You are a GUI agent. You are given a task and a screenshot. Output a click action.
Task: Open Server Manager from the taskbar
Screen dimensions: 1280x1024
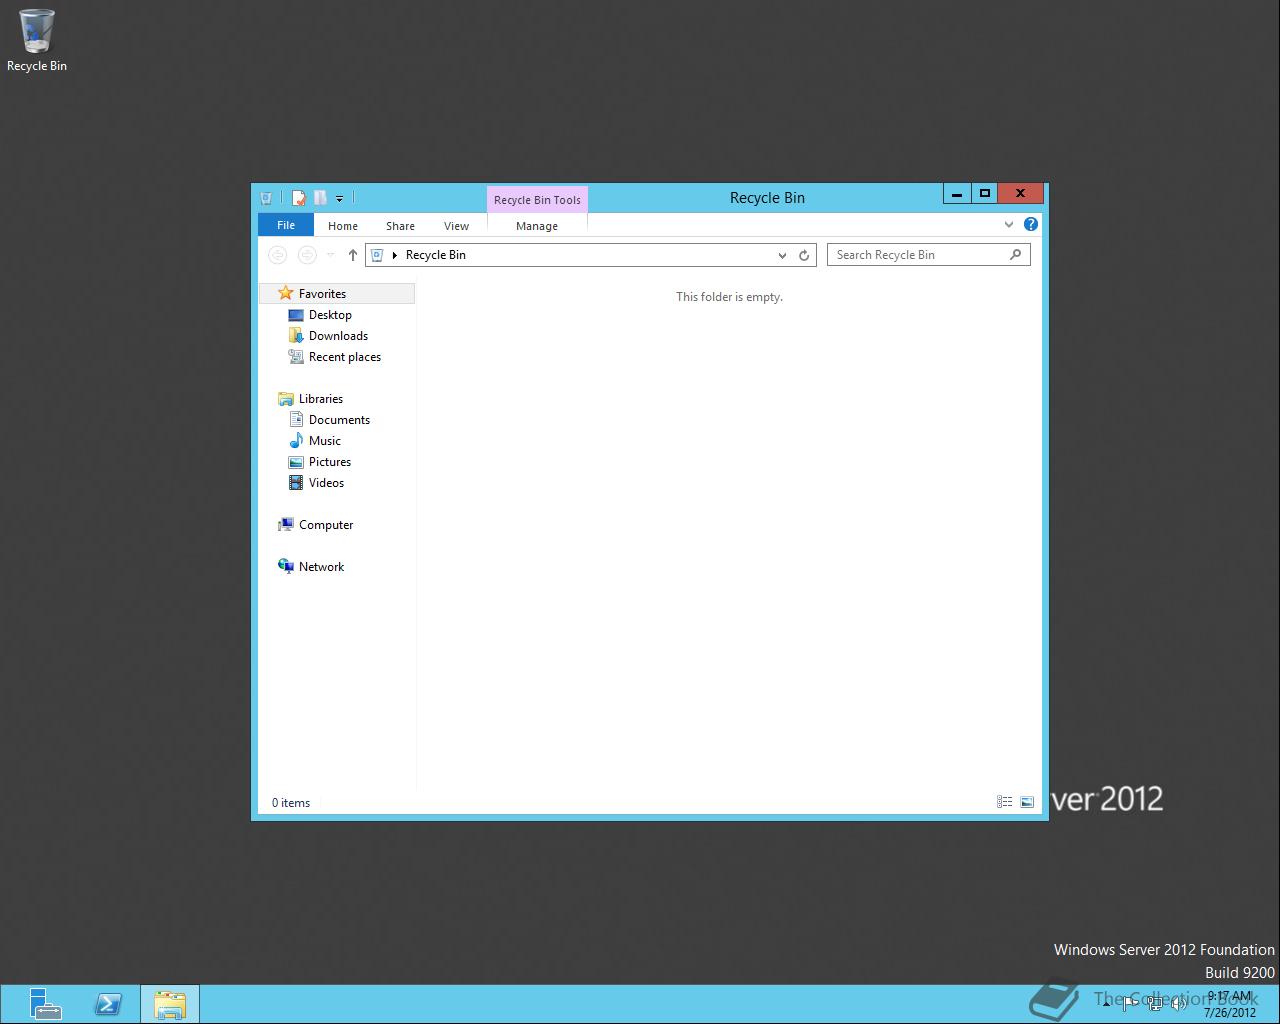[x=45, y=1004]
